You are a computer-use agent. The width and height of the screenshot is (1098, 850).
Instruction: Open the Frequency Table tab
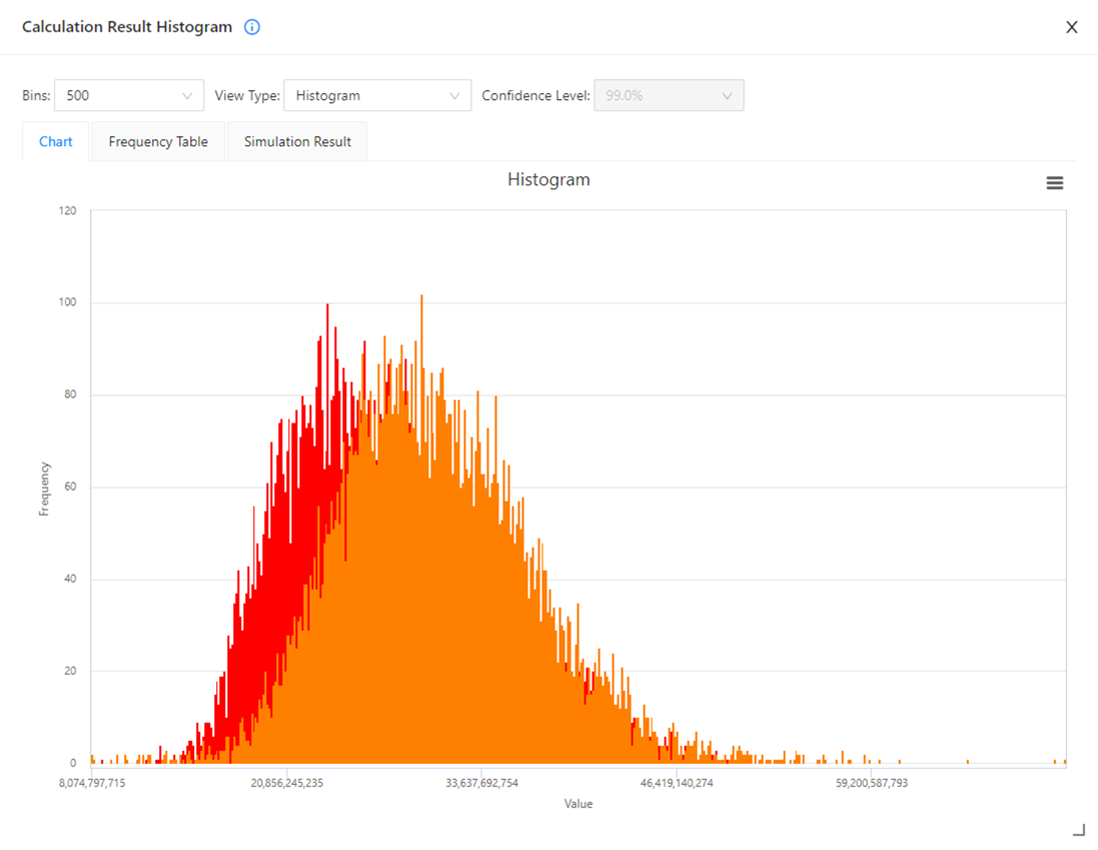[x=158, y=142]
